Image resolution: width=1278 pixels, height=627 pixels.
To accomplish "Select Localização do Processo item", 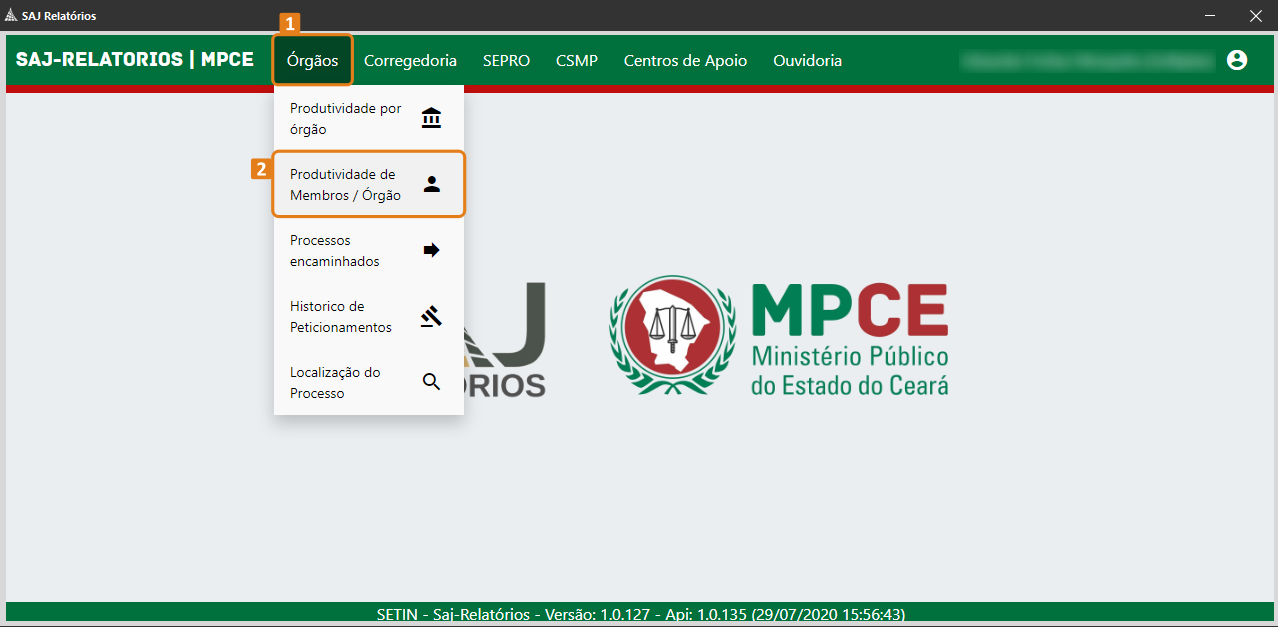I will tap(369, 382).
